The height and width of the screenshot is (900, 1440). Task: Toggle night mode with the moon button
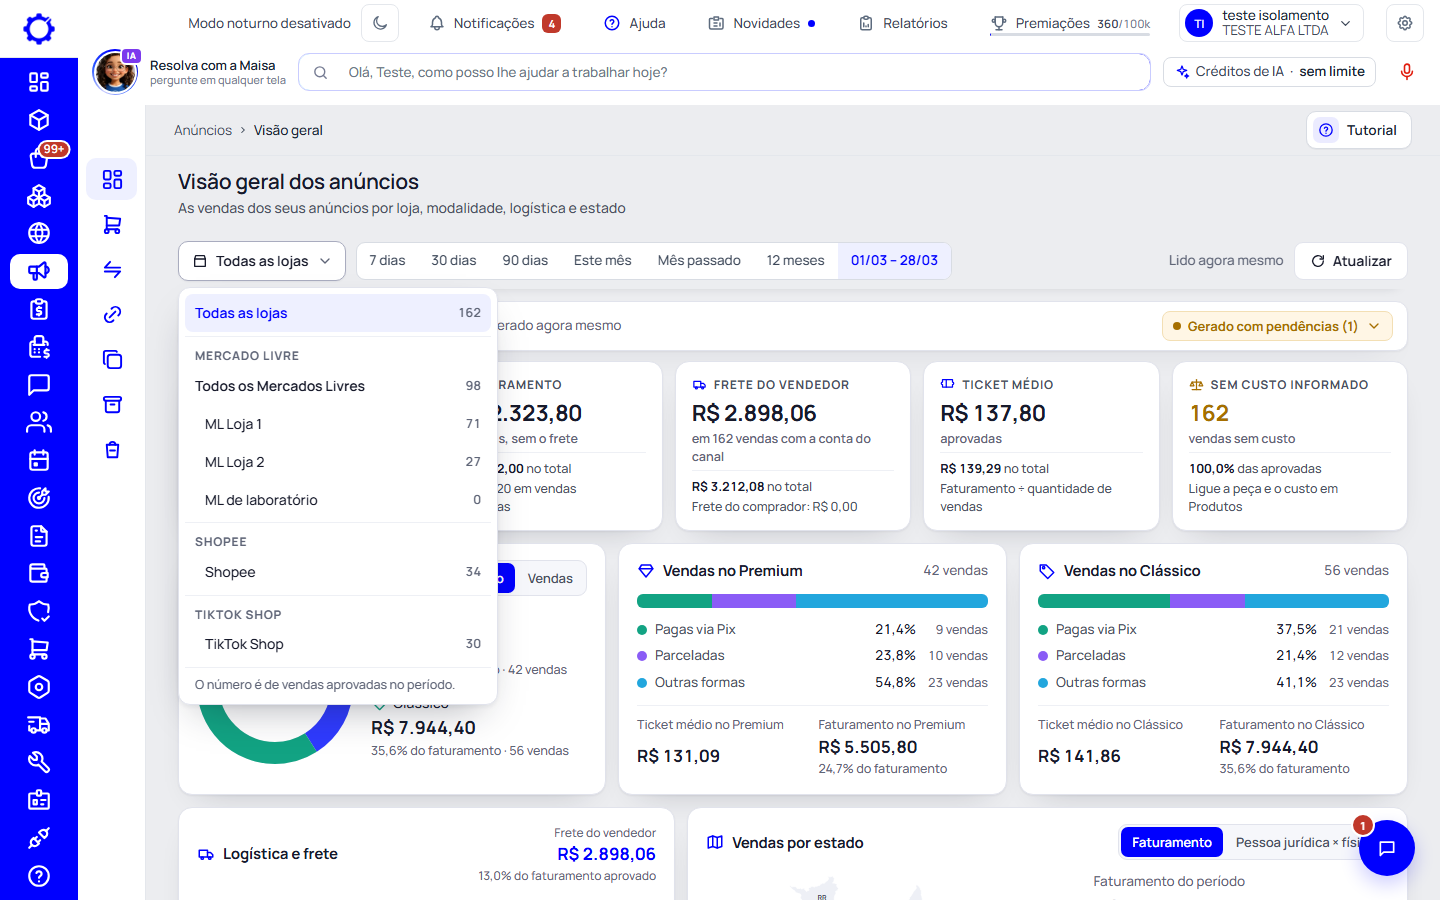380,23
